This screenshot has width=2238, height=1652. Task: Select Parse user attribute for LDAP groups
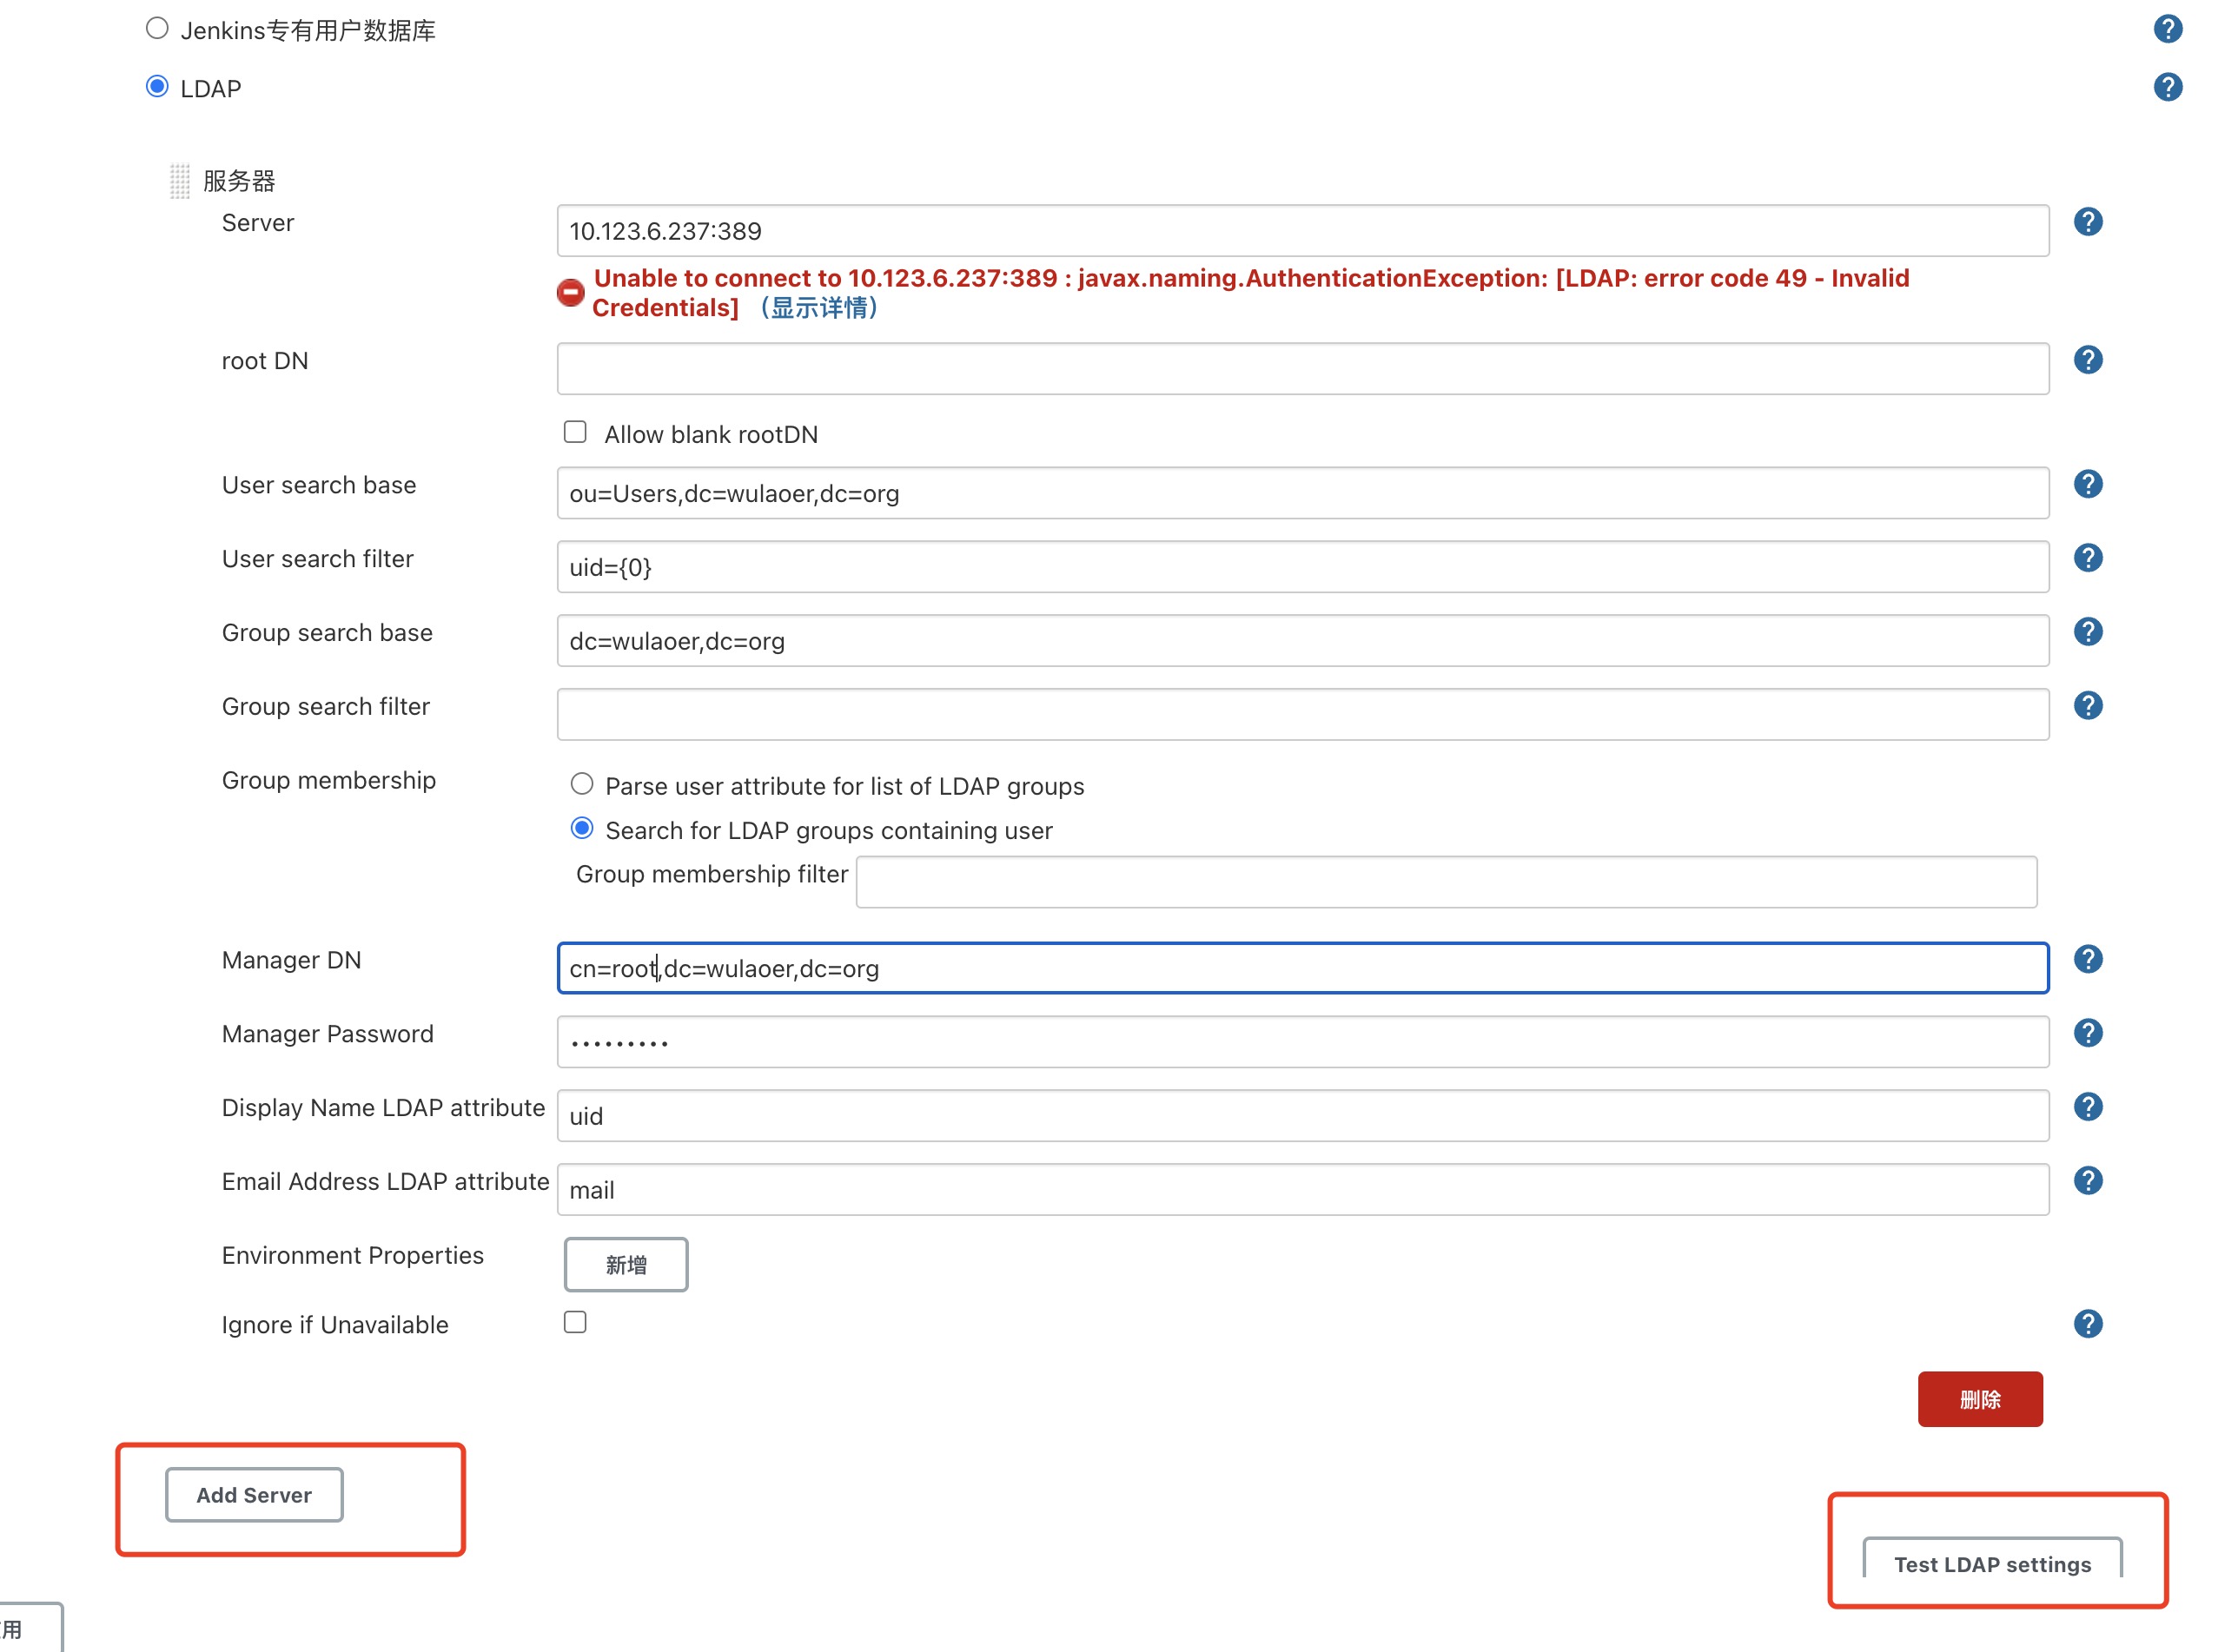[582, 784]
